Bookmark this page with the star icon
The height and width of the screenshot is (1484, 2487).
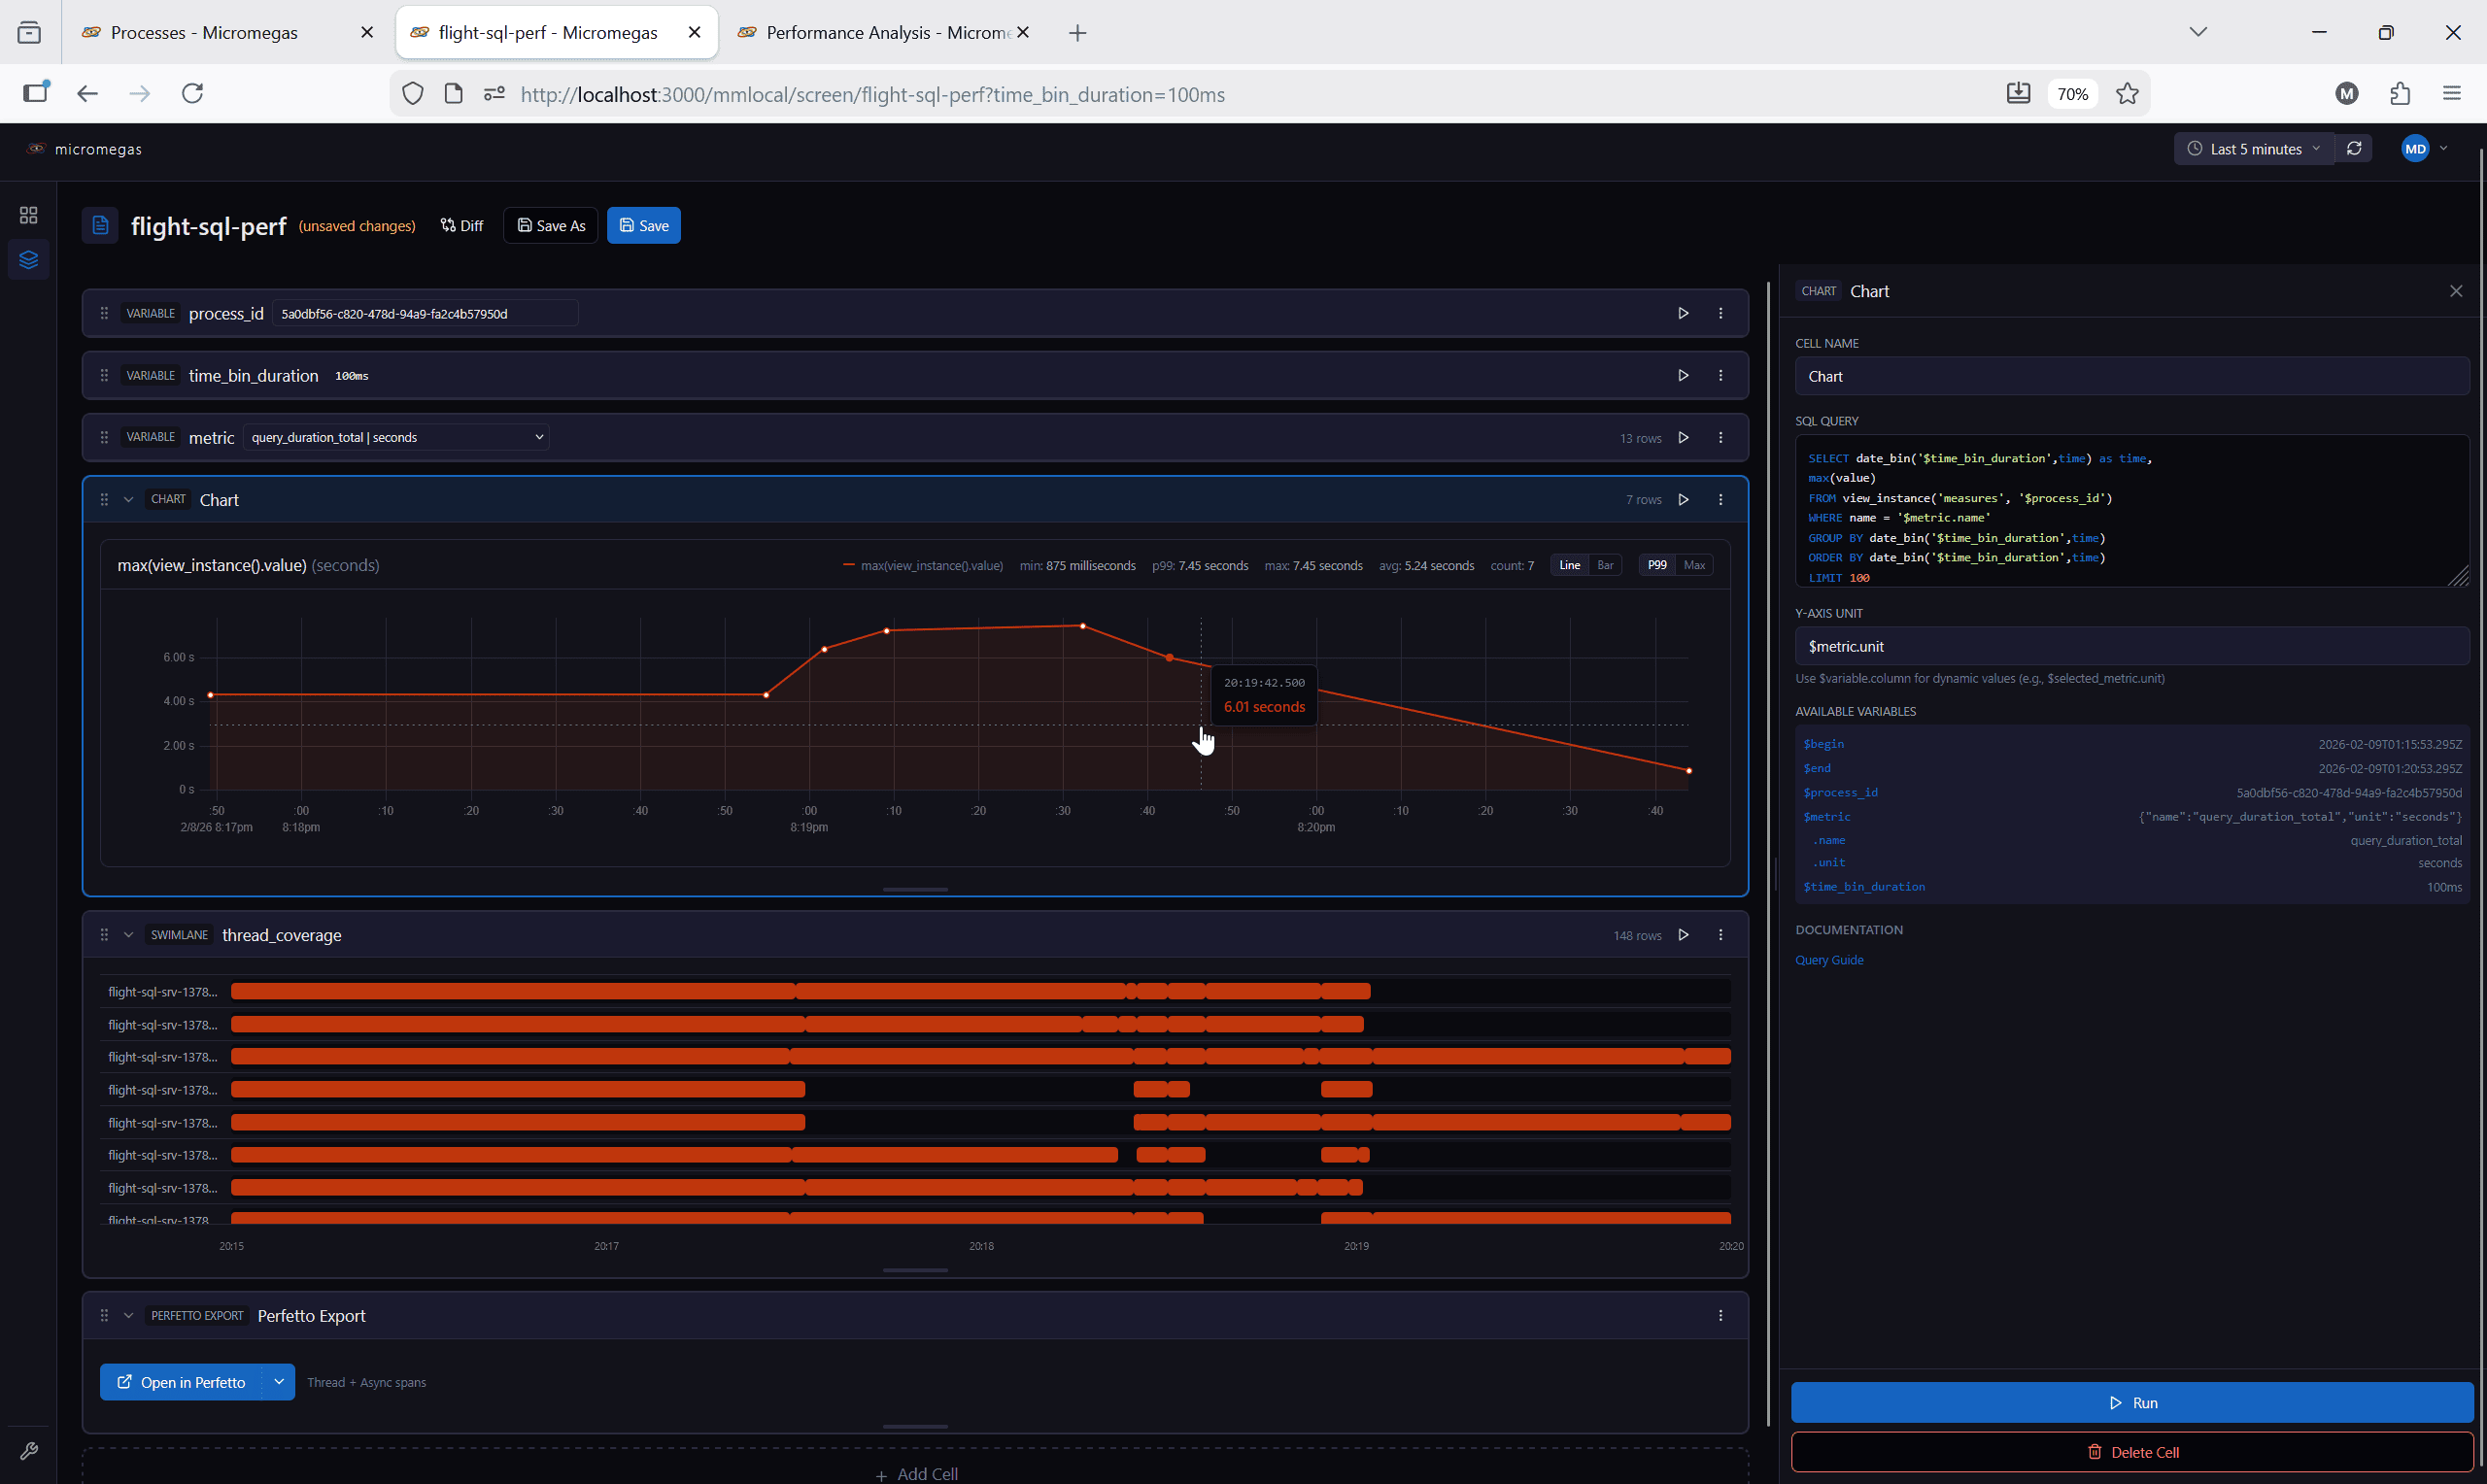[2127, 93]
